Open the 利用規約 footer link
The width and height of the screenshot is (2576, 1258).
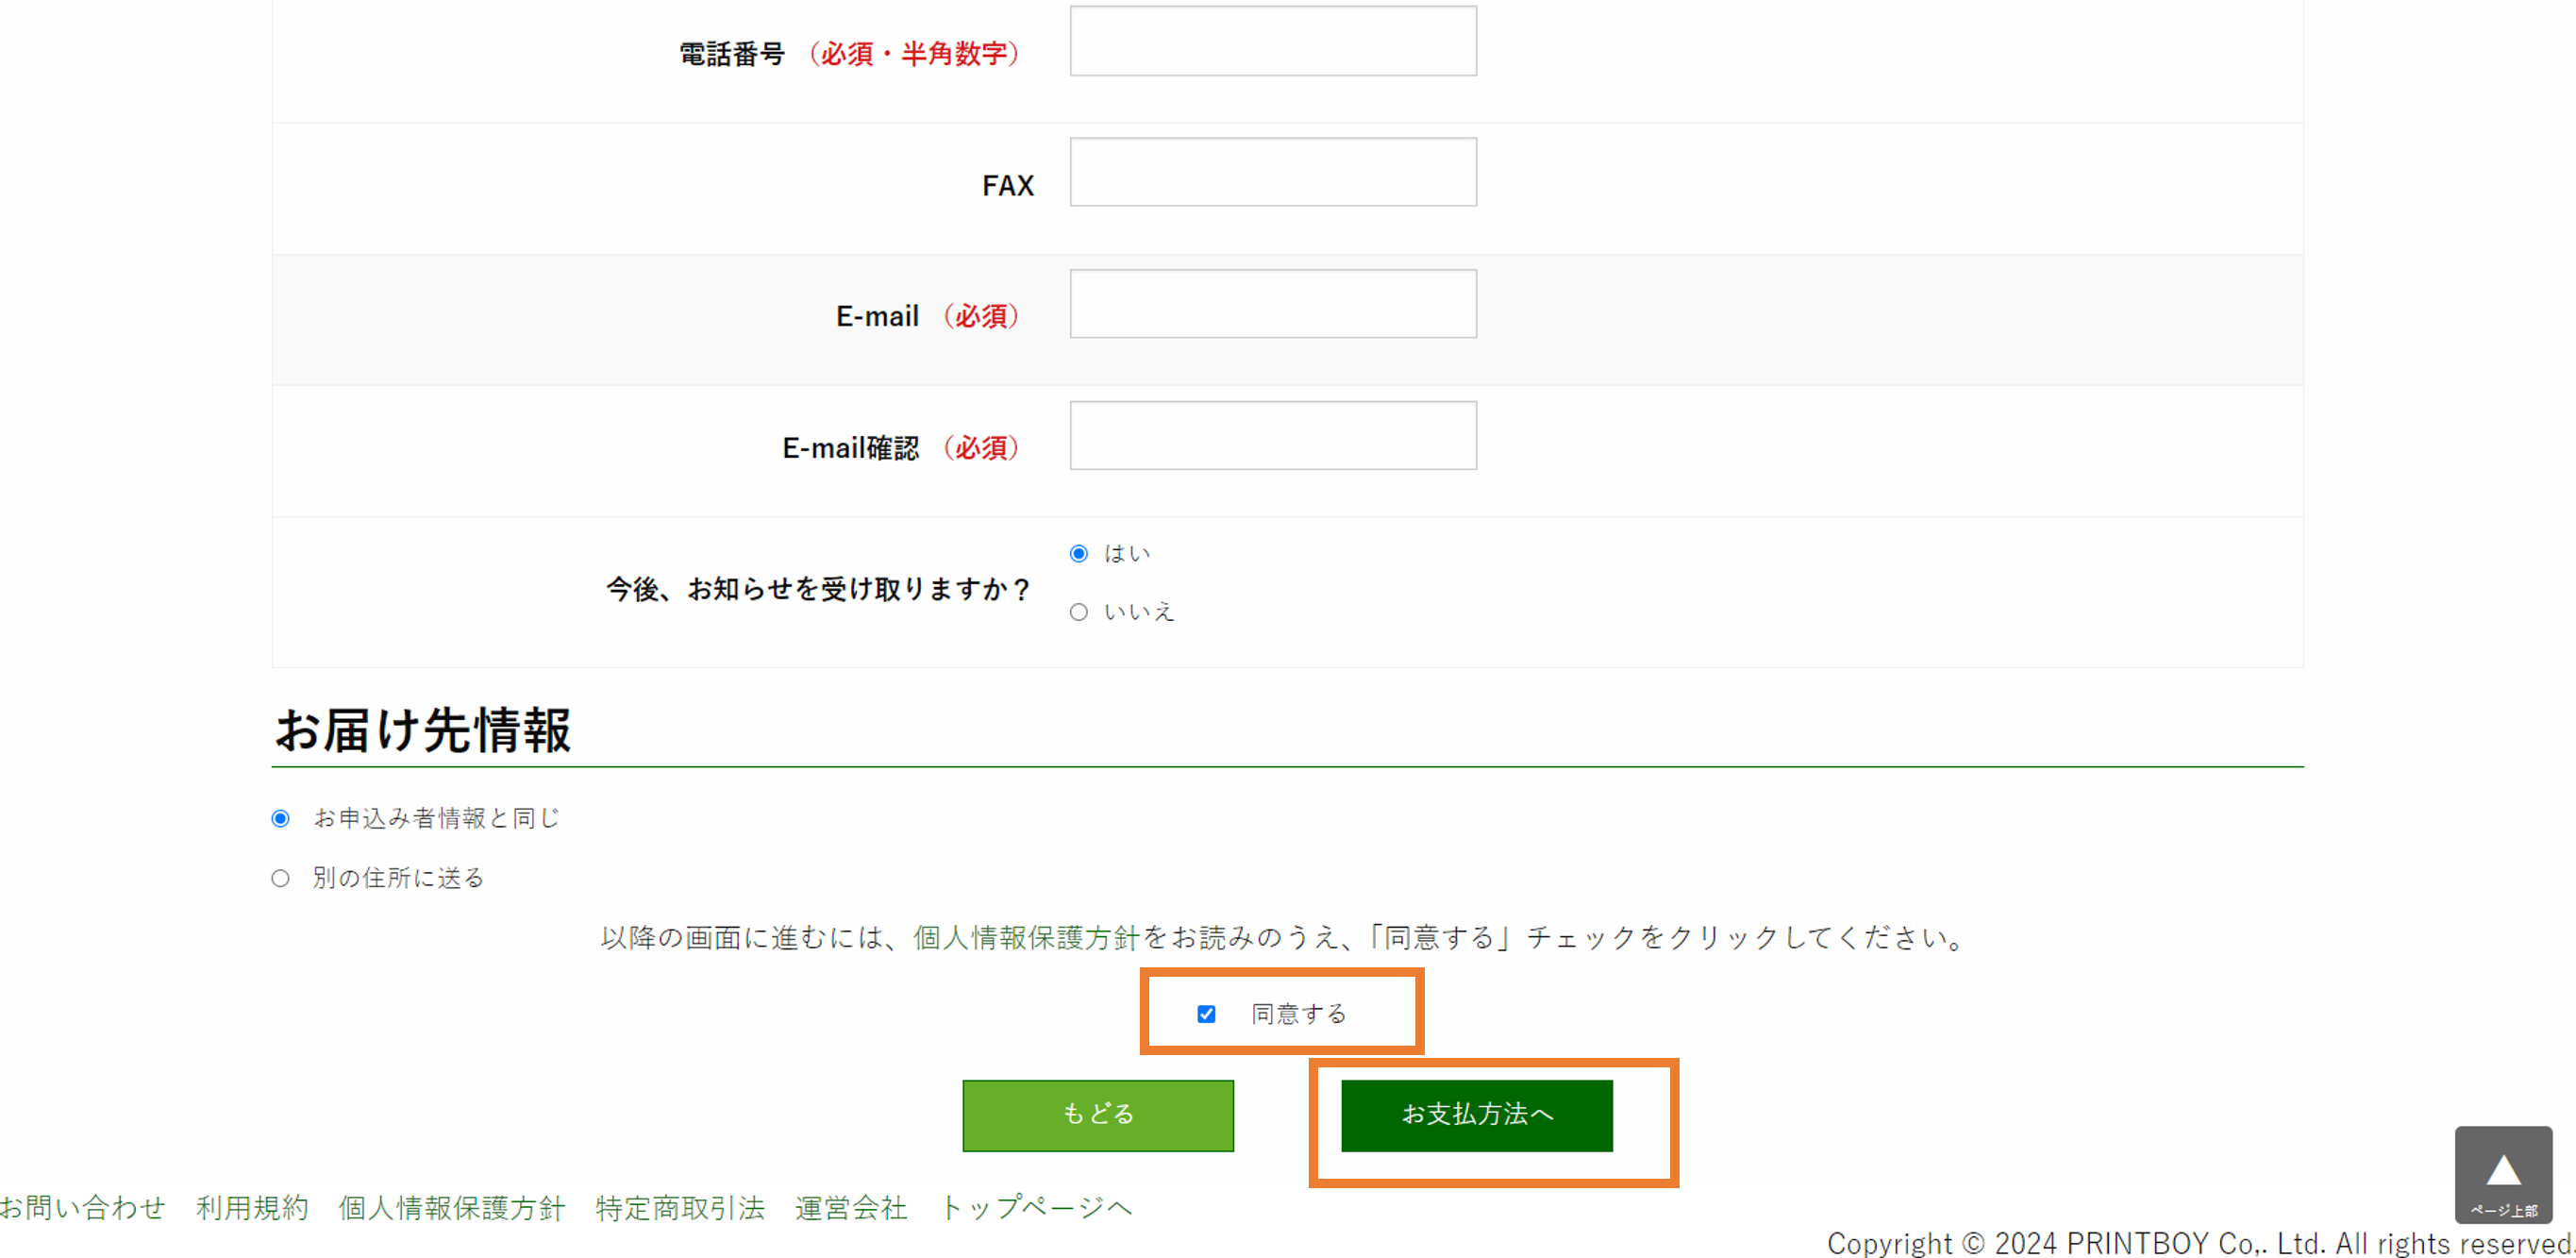click(251, 1207)
